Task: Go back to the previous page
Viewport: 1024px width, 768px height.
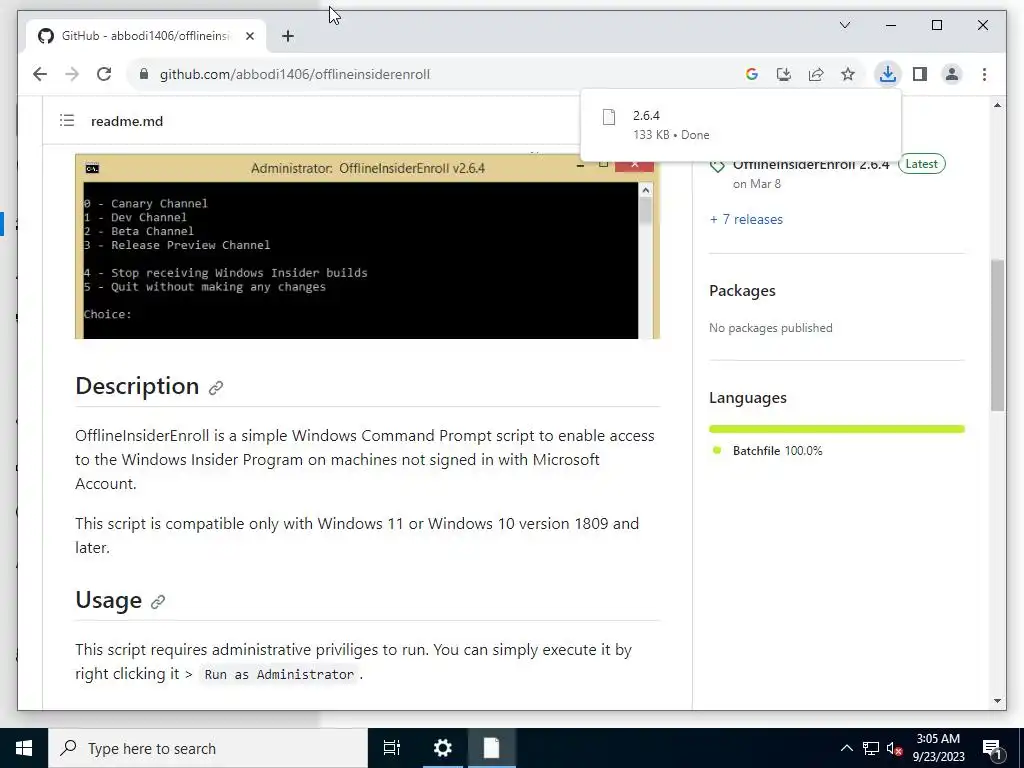Action: (x=40, y=74)
